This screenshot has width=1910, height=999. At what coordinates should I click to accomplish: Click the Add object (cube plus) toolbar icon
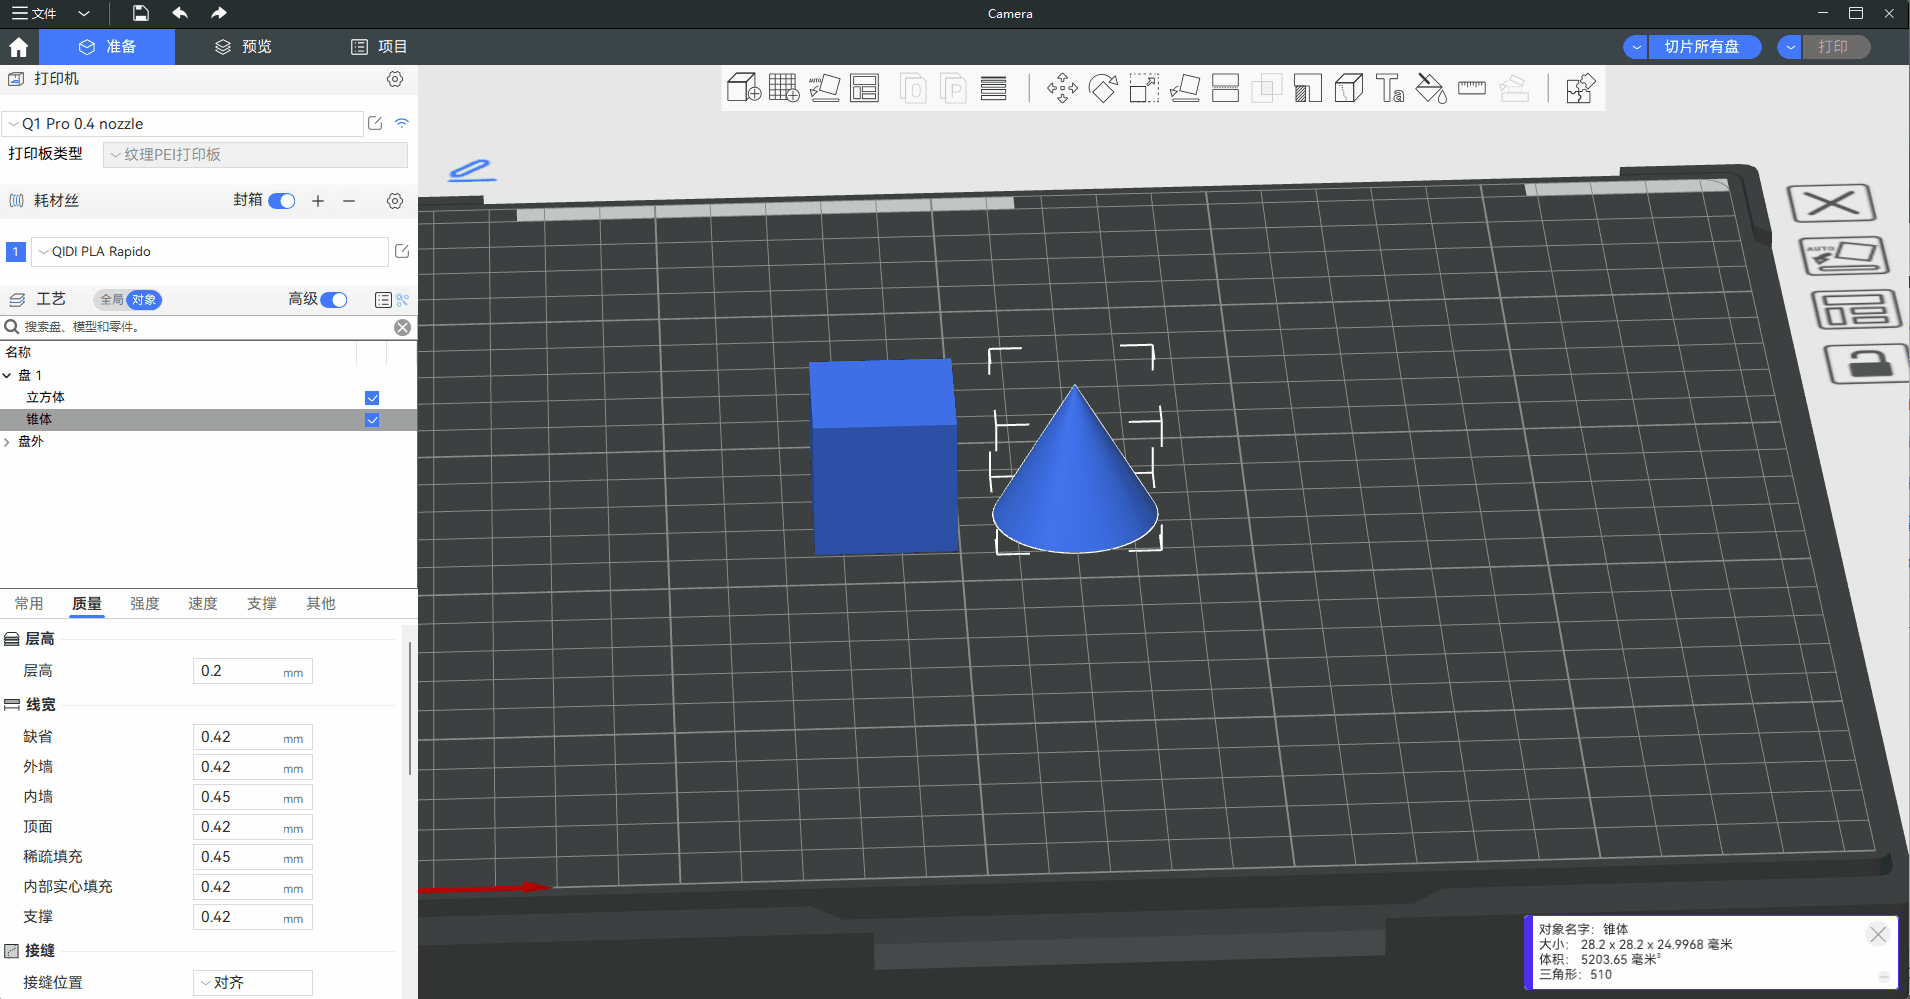743,89
